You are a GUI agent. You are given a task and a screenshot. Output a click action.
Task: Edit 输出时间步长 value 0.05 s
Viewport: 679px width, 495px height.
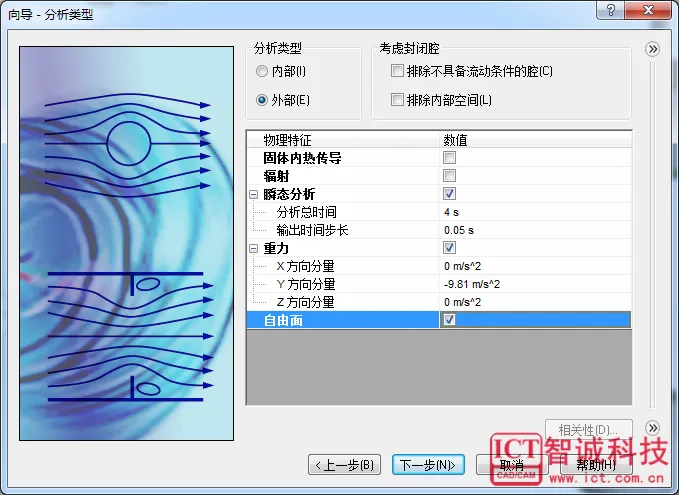coord(536,230)
